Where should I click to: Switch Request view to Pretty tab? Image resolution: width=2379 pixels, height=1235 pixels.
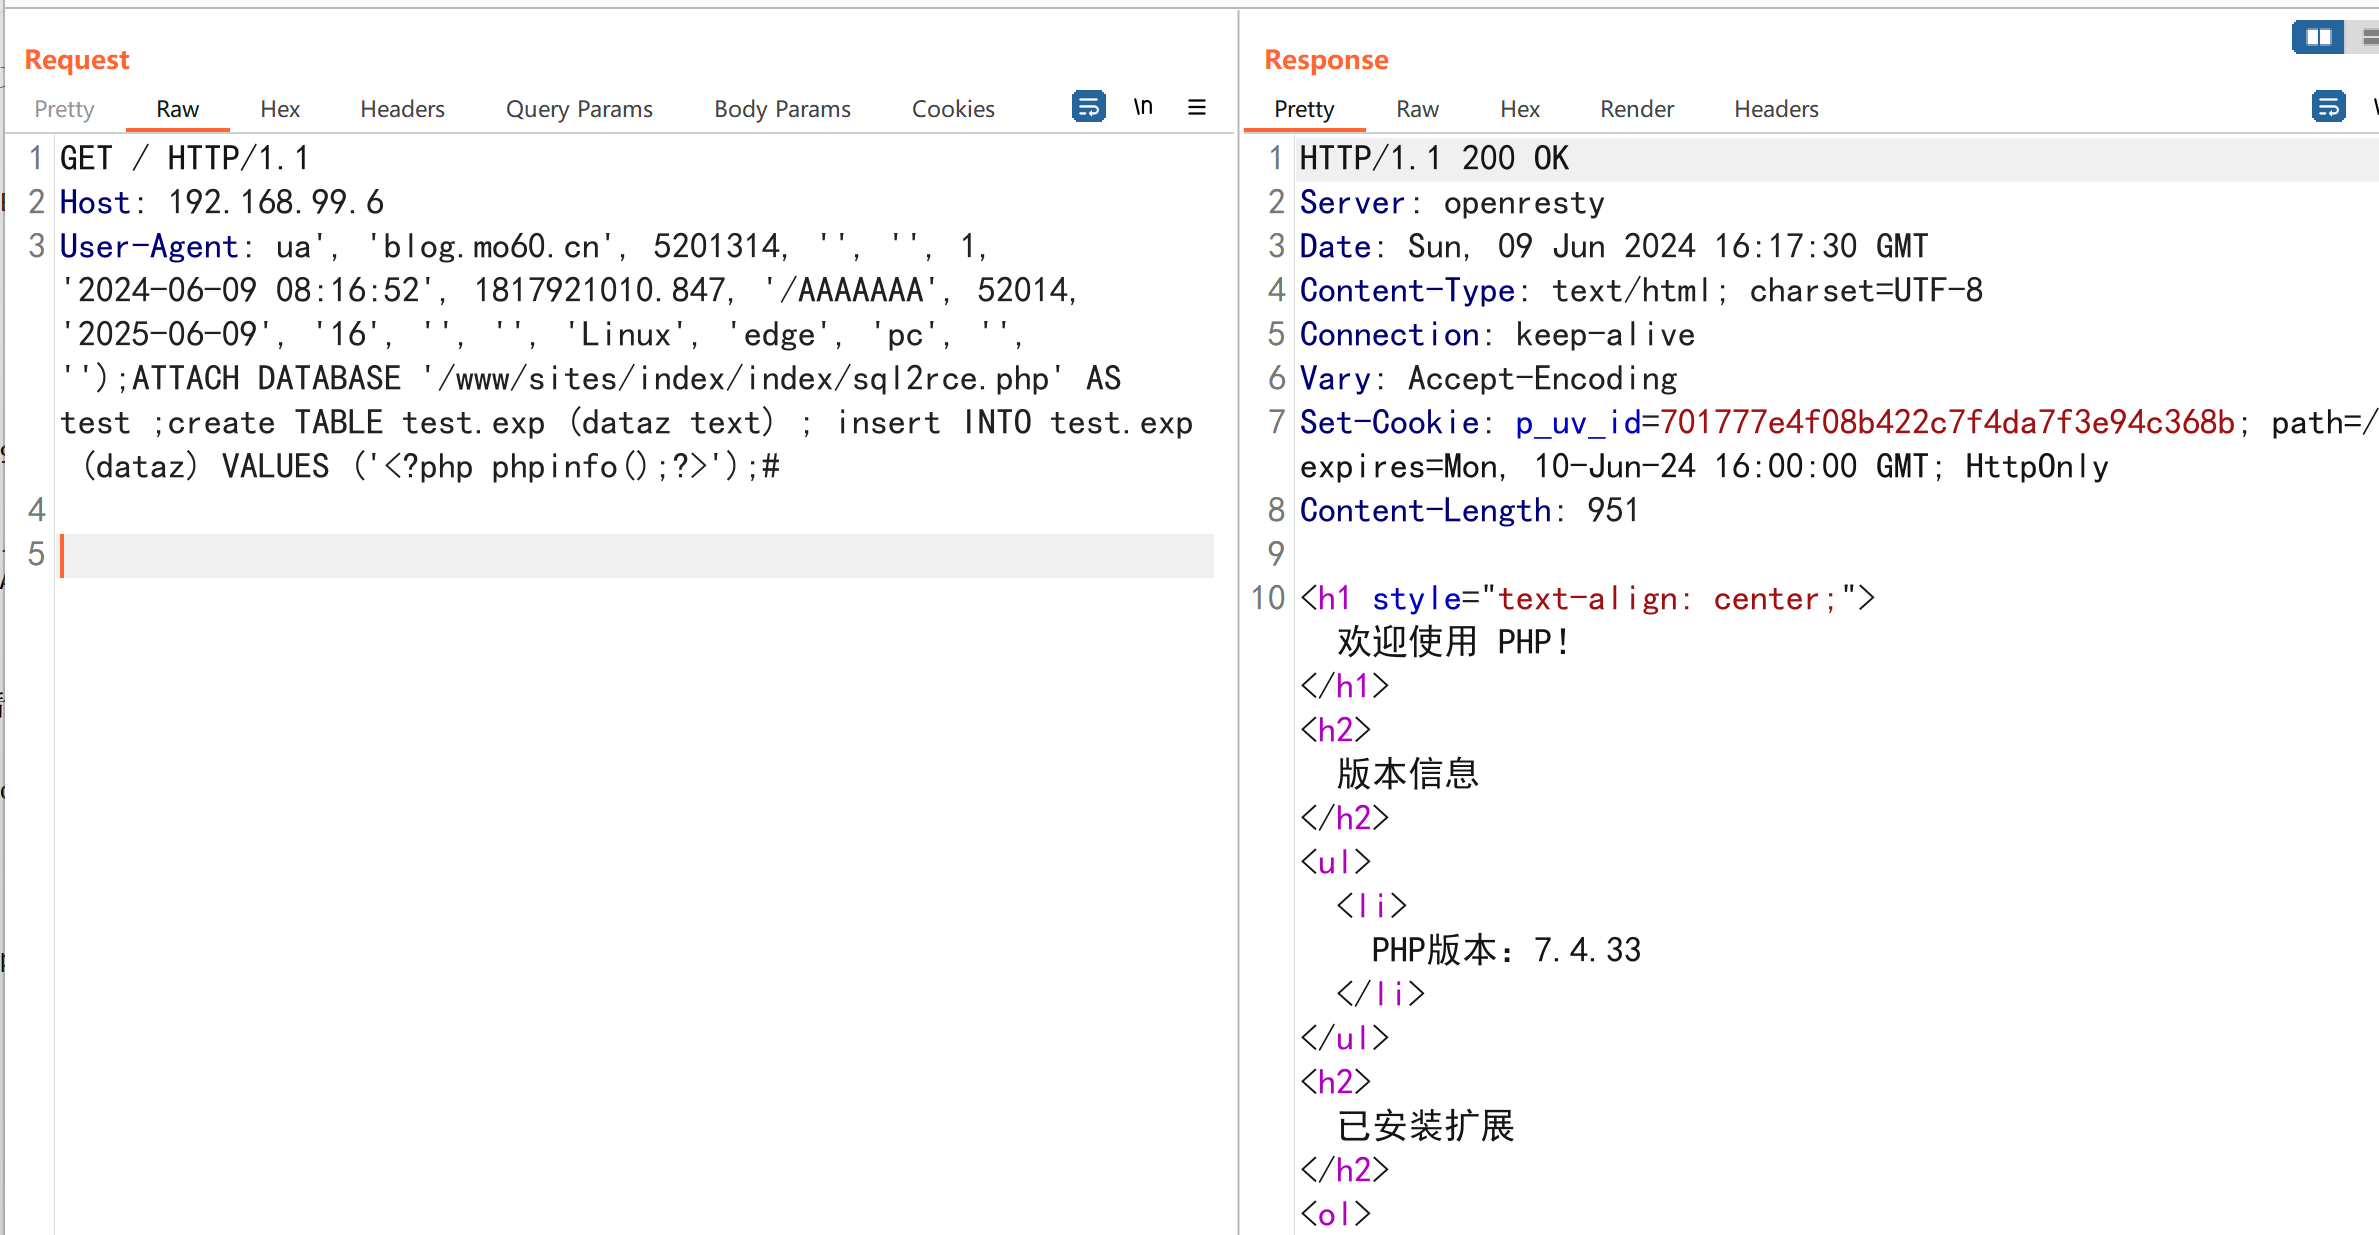pos(64,109)
